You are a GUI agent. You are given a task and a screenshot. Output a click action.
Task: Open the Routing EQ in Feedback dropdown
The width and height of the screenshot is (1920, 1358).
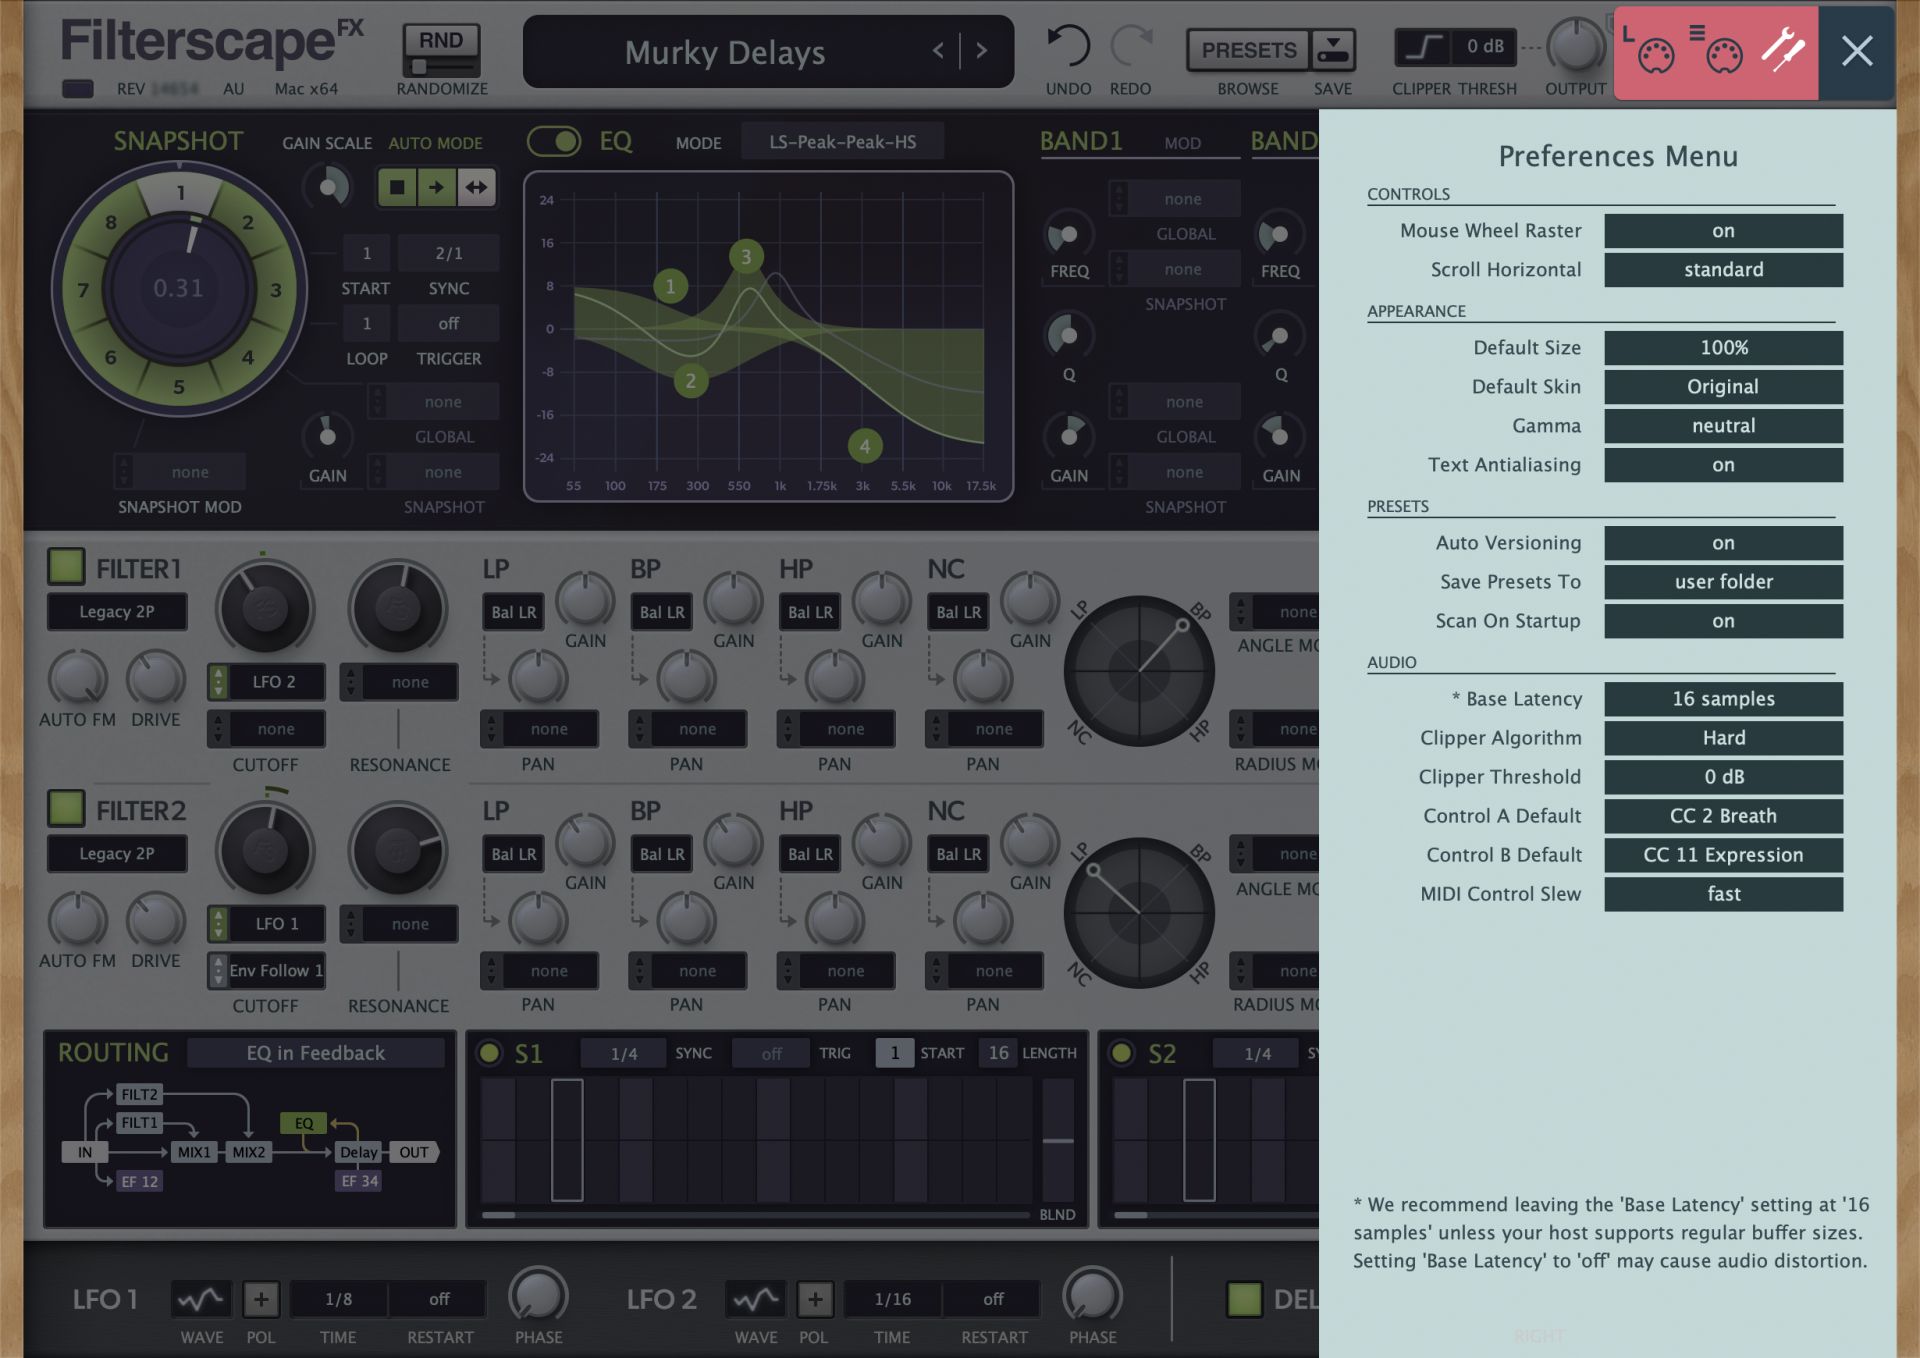point(316,1053)
